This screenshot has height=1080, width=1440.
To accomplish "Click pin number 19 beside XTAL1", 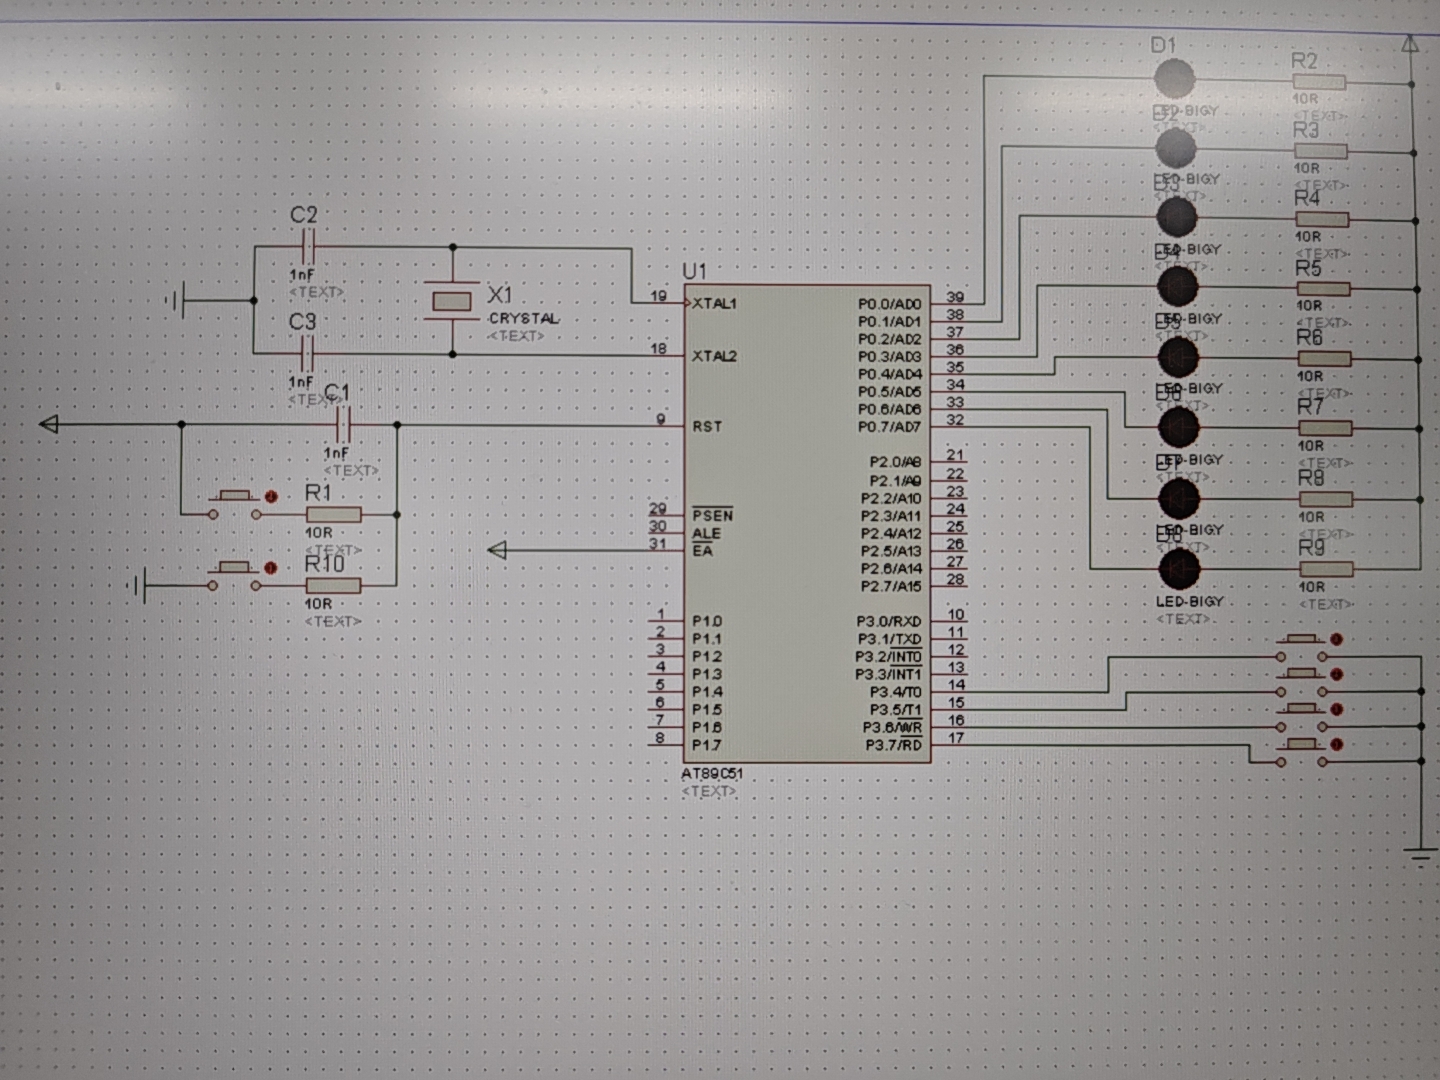I will 658,296.
